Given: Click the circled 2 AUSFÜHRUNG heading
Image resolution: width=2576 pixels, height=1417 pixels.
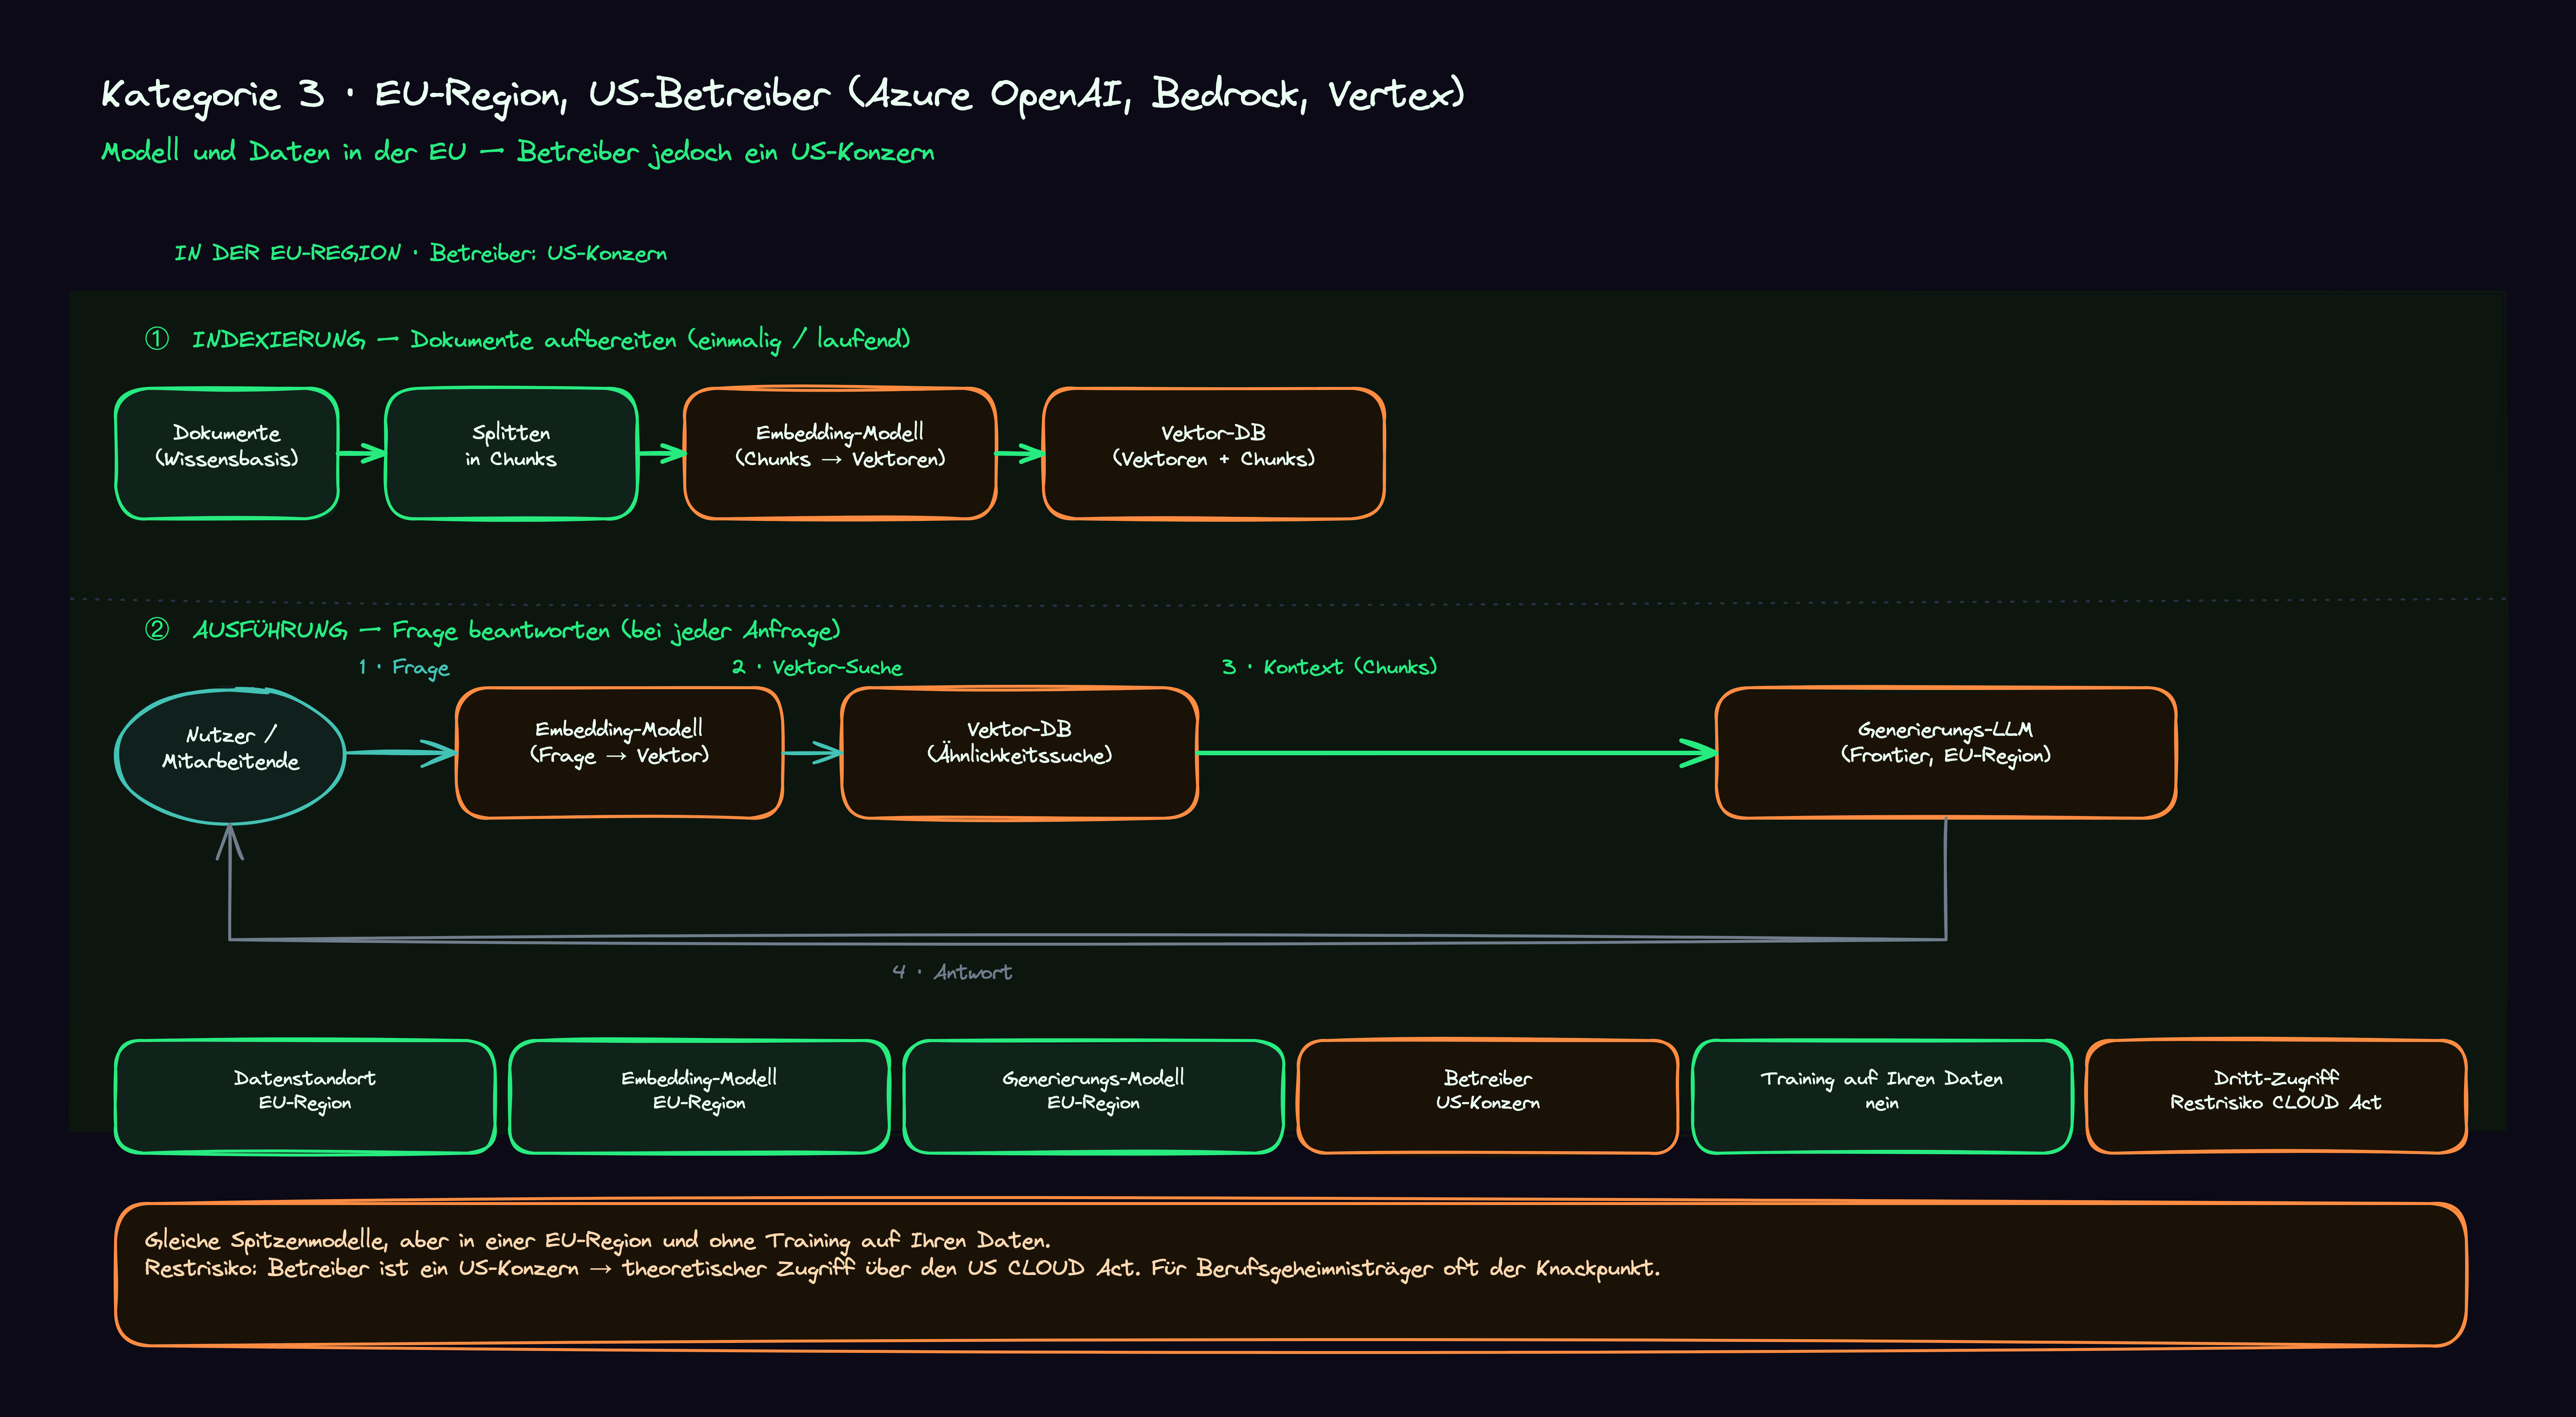Looking at the screenshot, I should pos(492,630).
